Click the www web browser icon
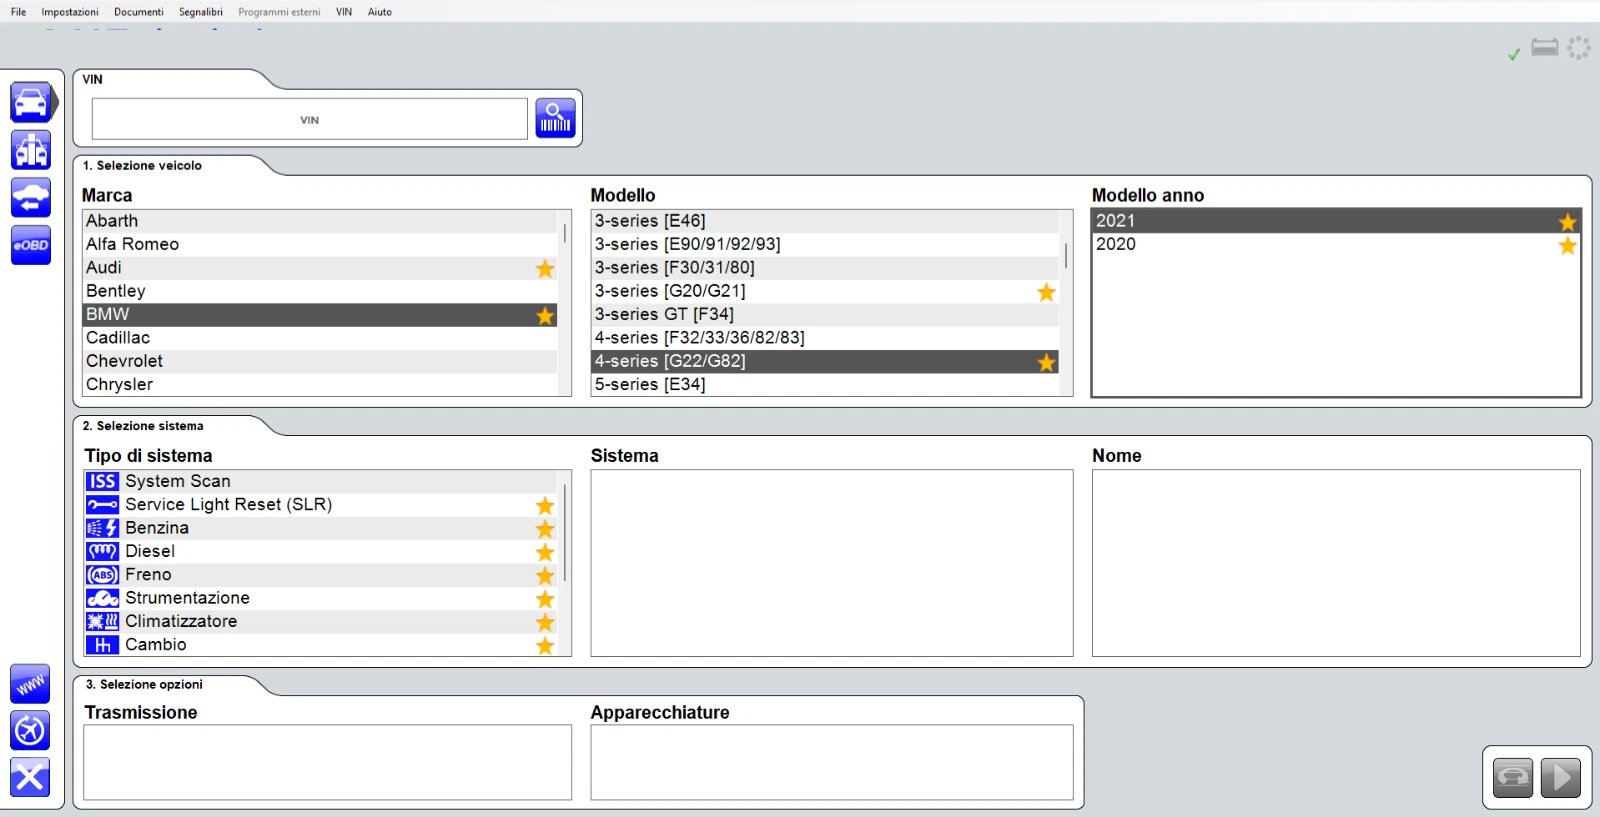1600x817 pixels. coord(30,684)
